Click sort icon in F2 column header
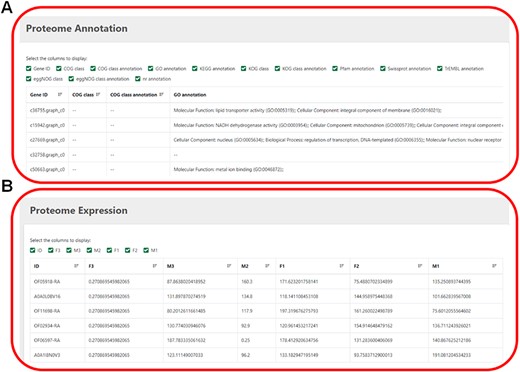520x372 pixels. (420, 266)
